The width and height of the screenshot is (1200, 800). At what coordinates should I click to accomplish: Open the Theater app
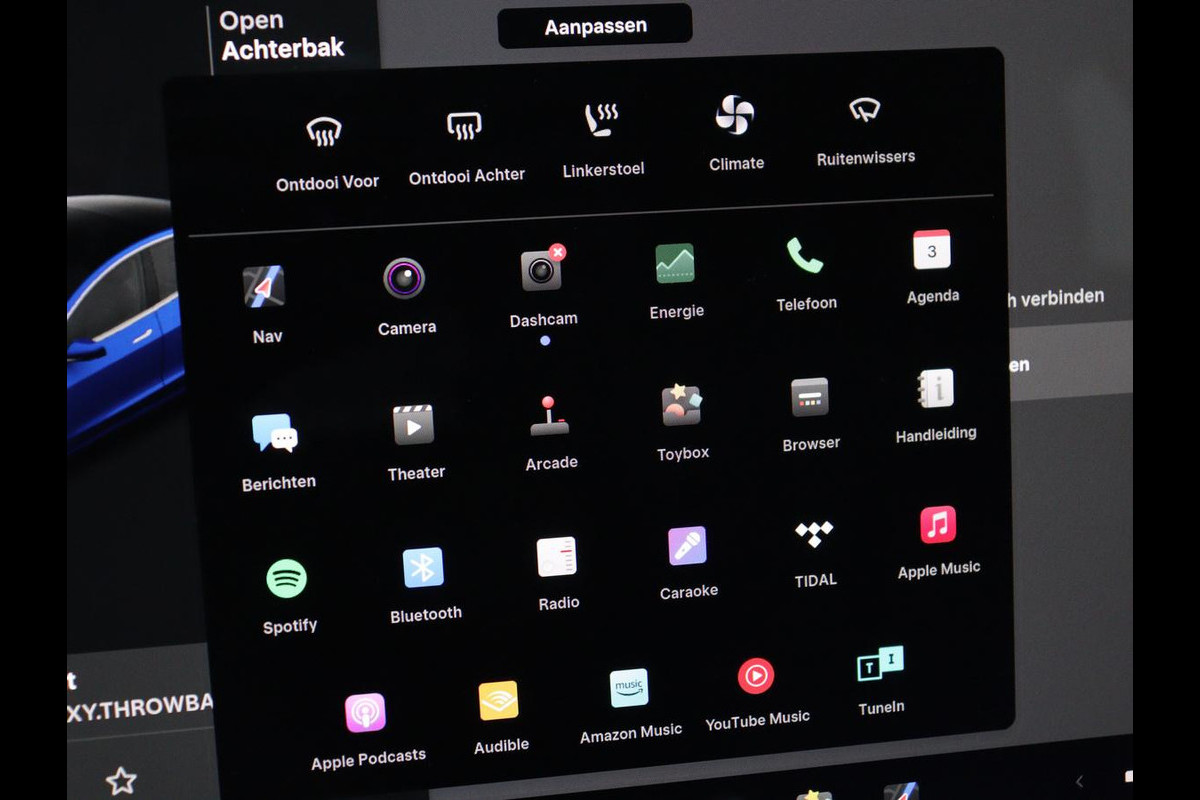coord(413,425)
